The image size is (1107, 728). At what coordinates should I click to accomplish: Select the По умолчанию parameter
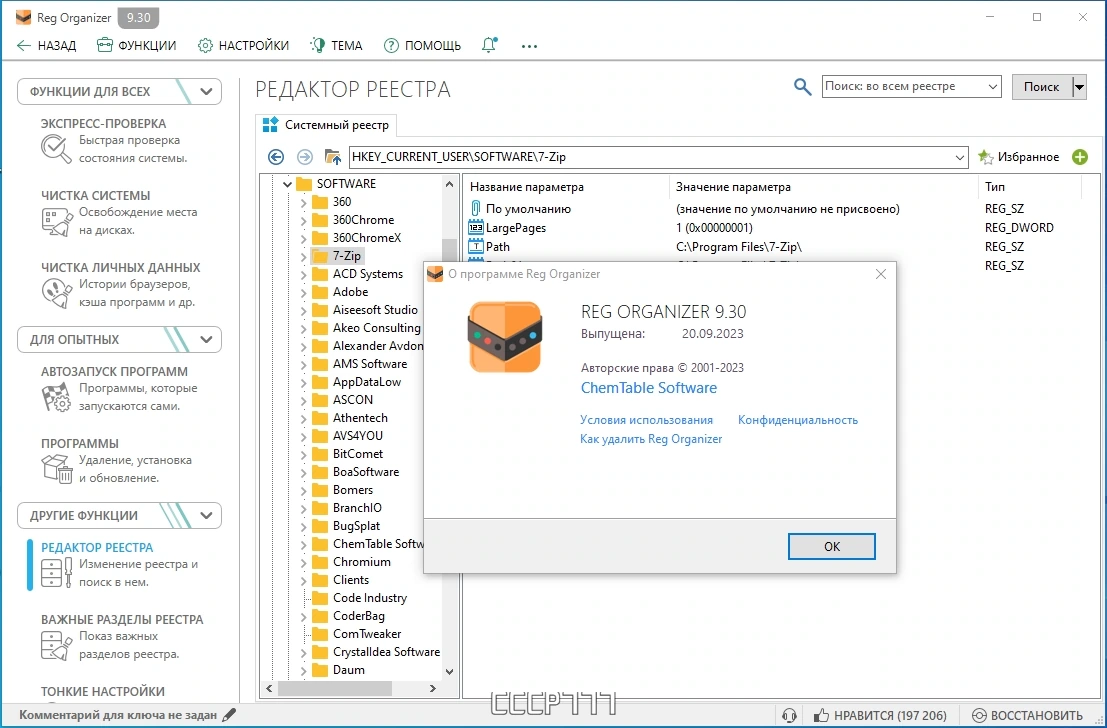tap(528, 209)
